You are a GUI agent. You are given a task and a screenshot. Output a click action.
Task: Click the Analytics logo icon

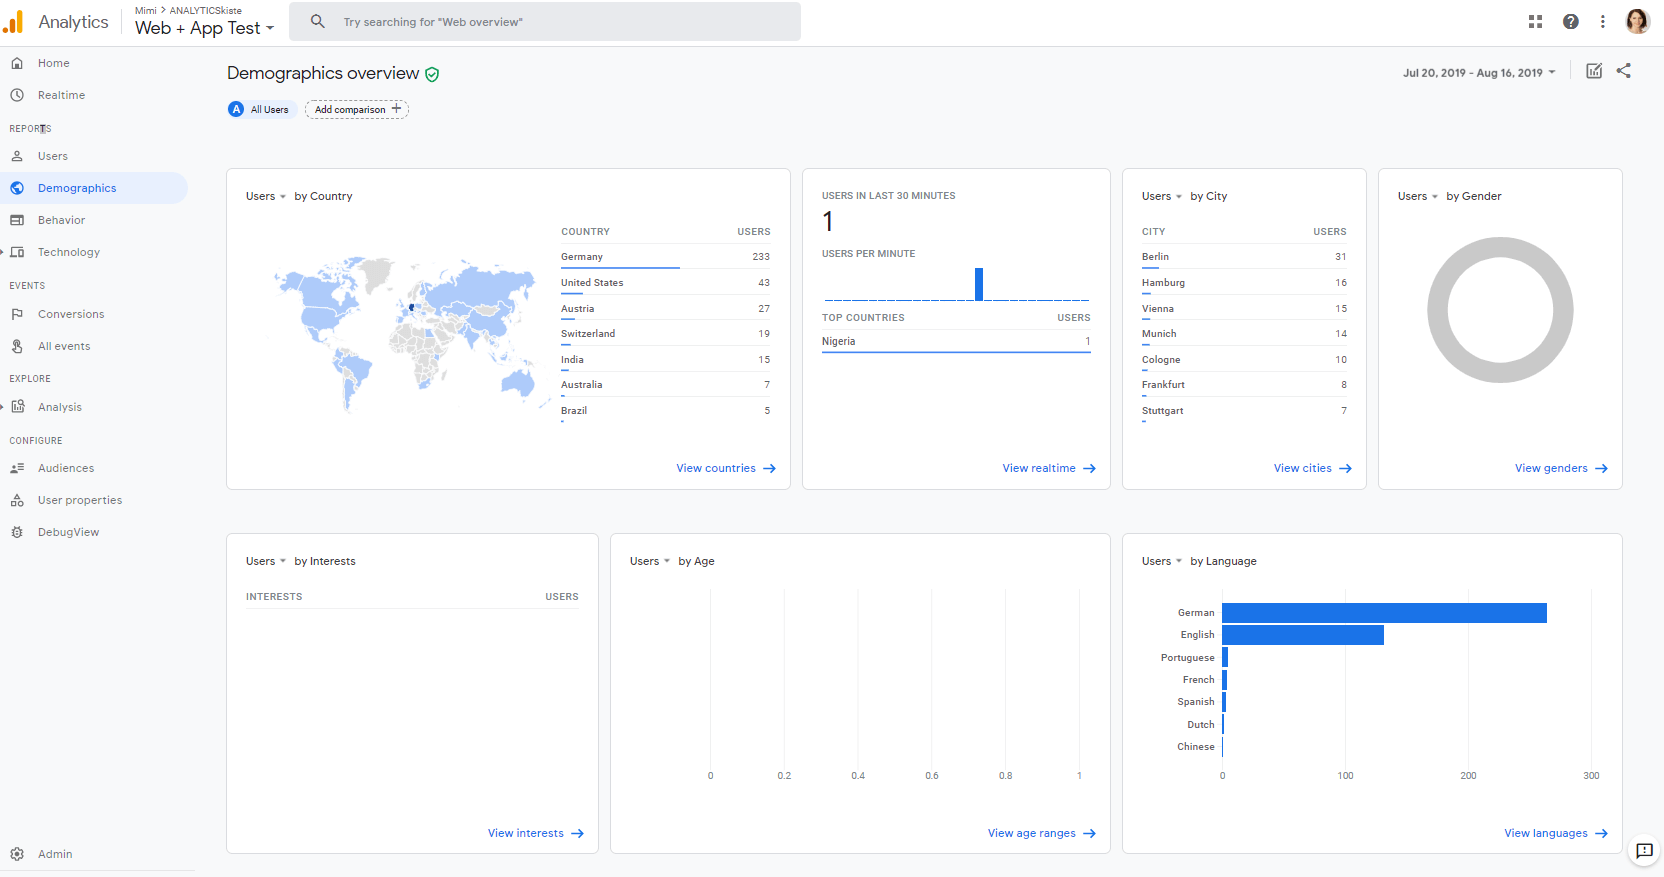point(14,21)
